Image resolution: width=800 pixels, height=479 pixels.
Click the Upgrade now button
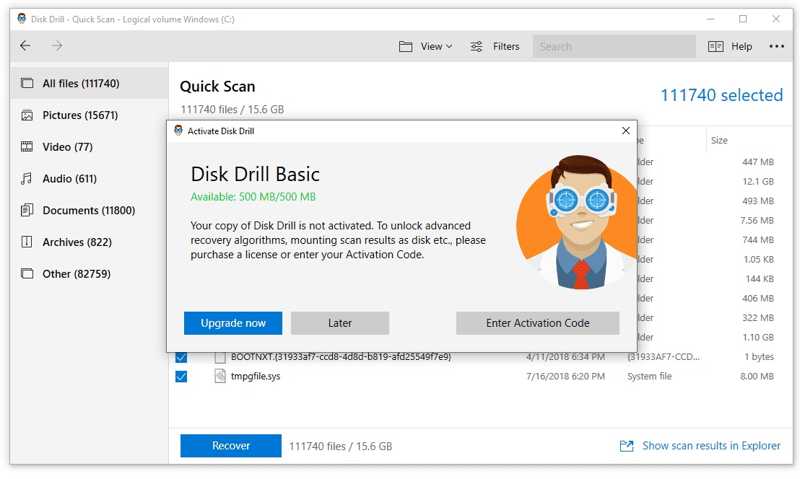233,323
